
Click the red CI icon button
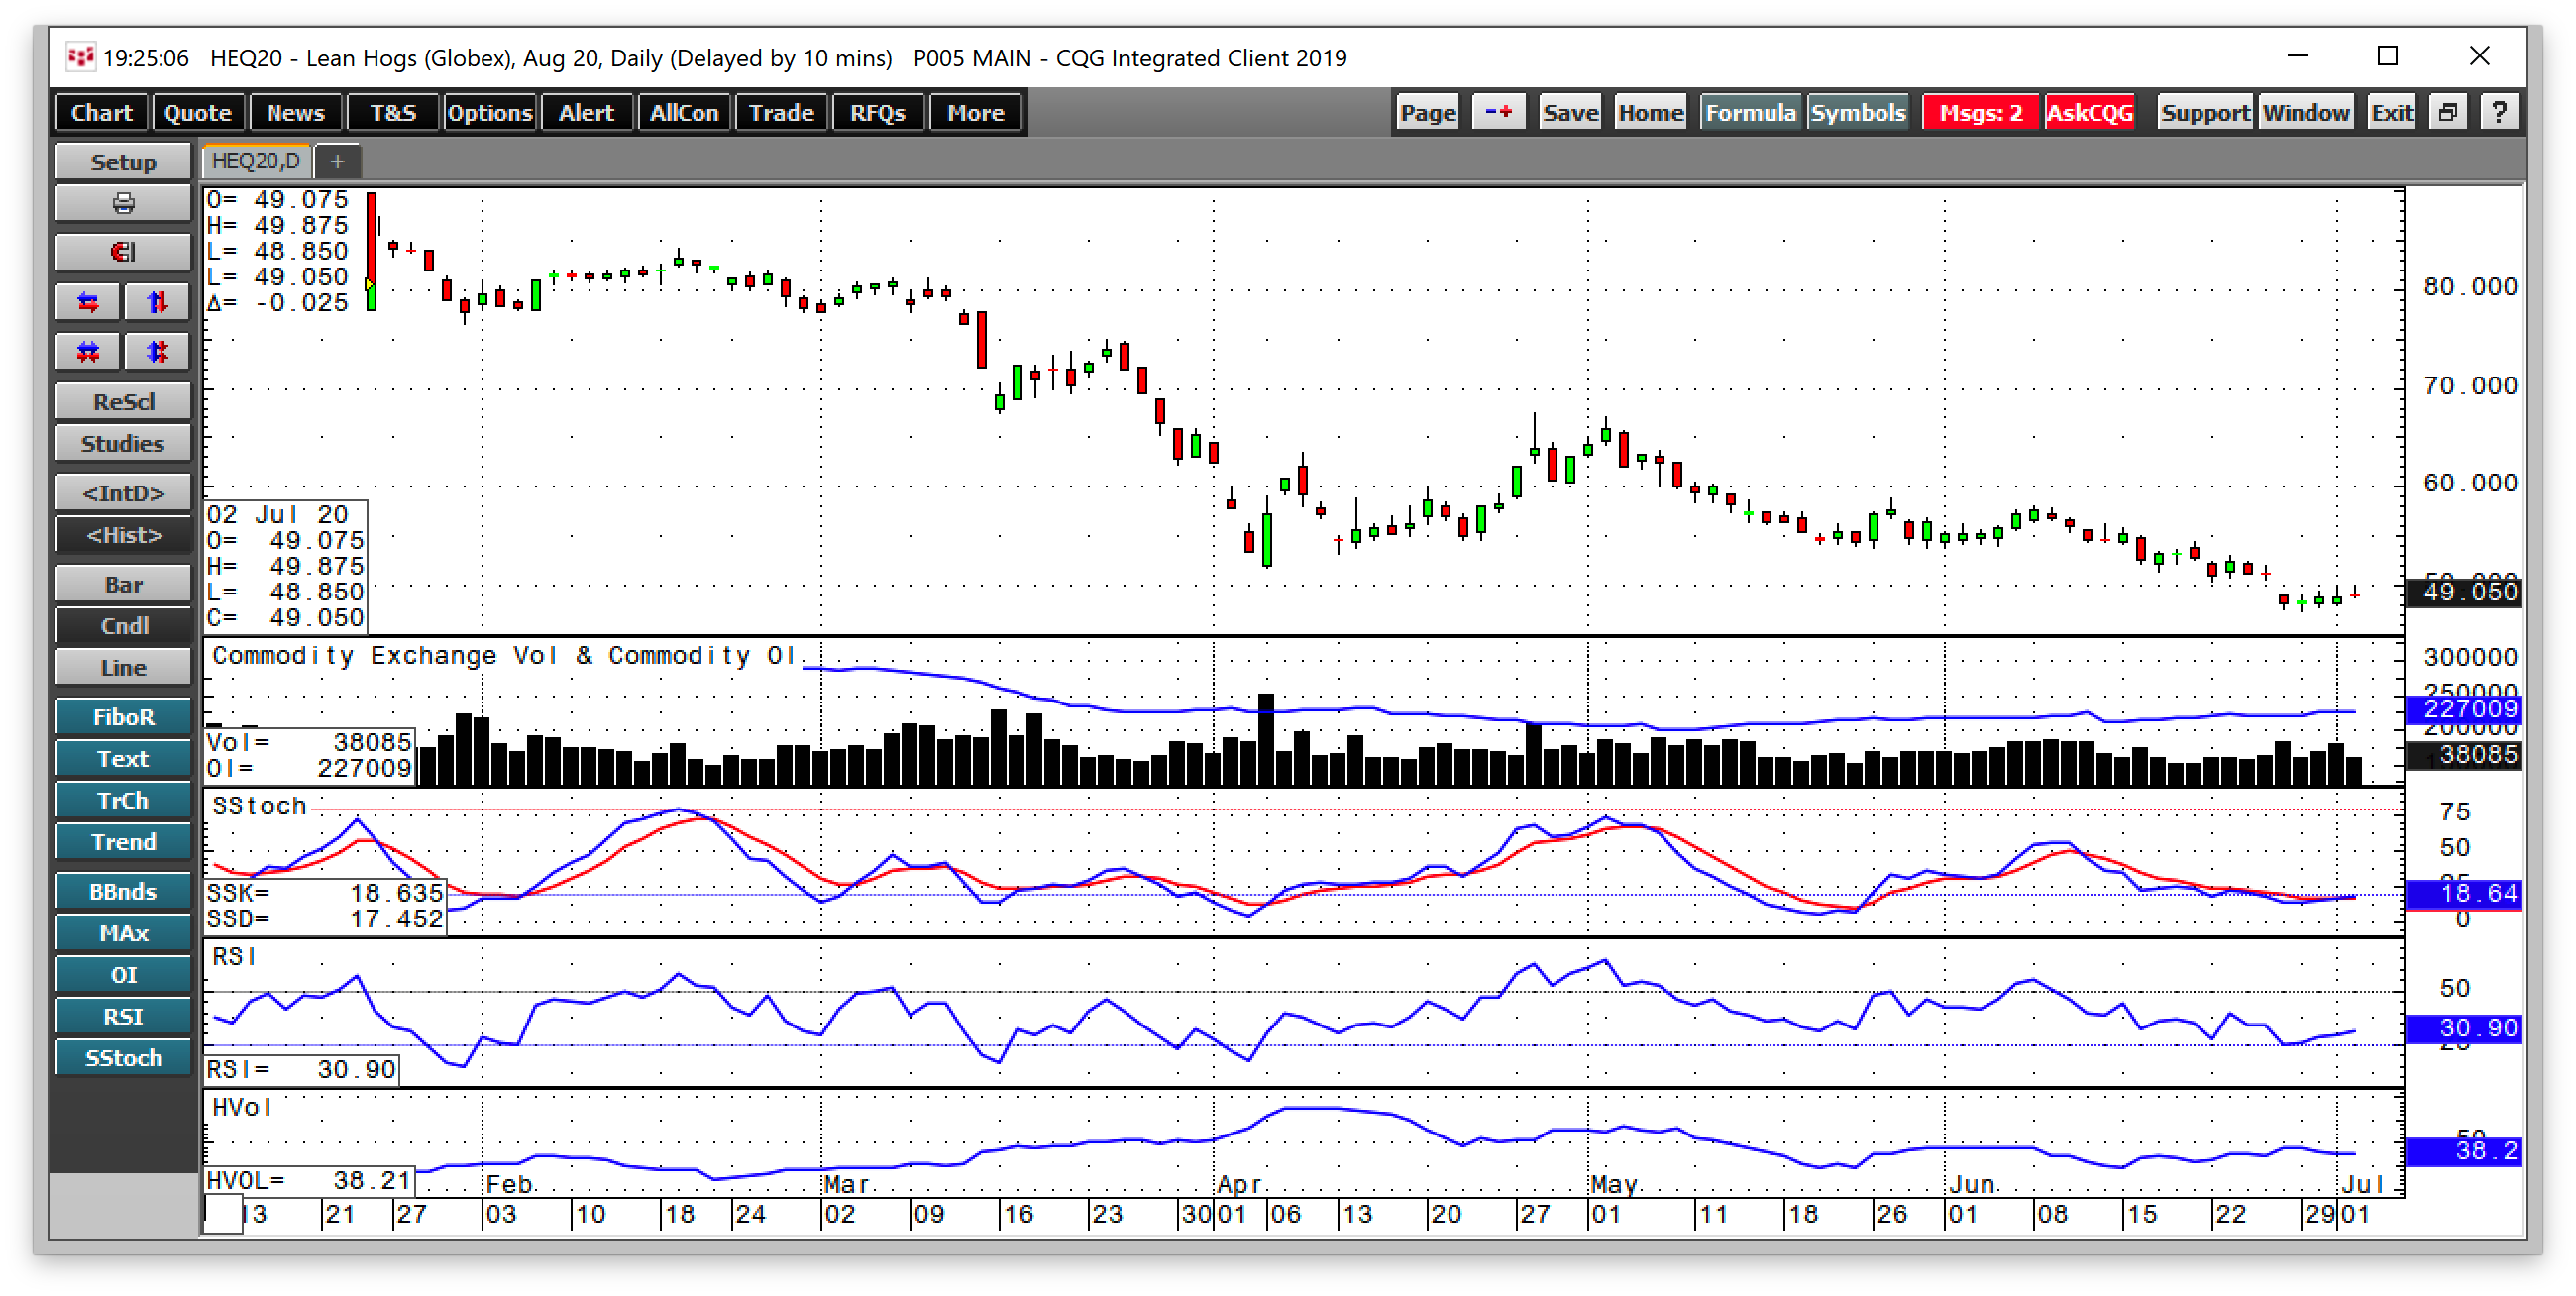point(123,252)
